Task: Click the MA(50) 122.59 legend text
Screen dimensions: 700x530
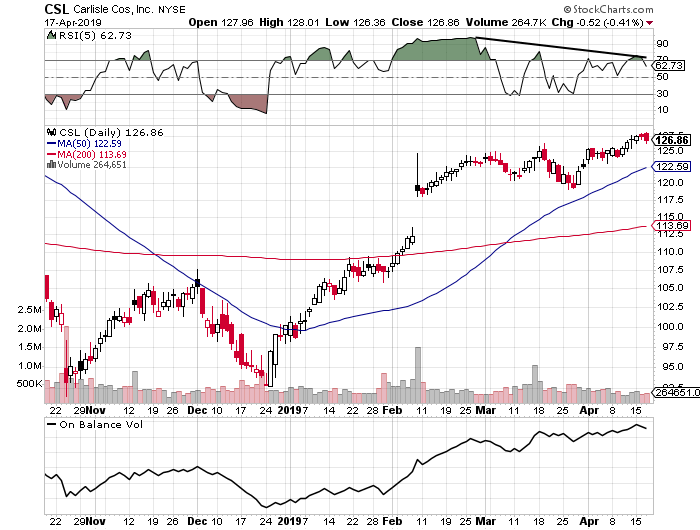Action: click(89, 143)
